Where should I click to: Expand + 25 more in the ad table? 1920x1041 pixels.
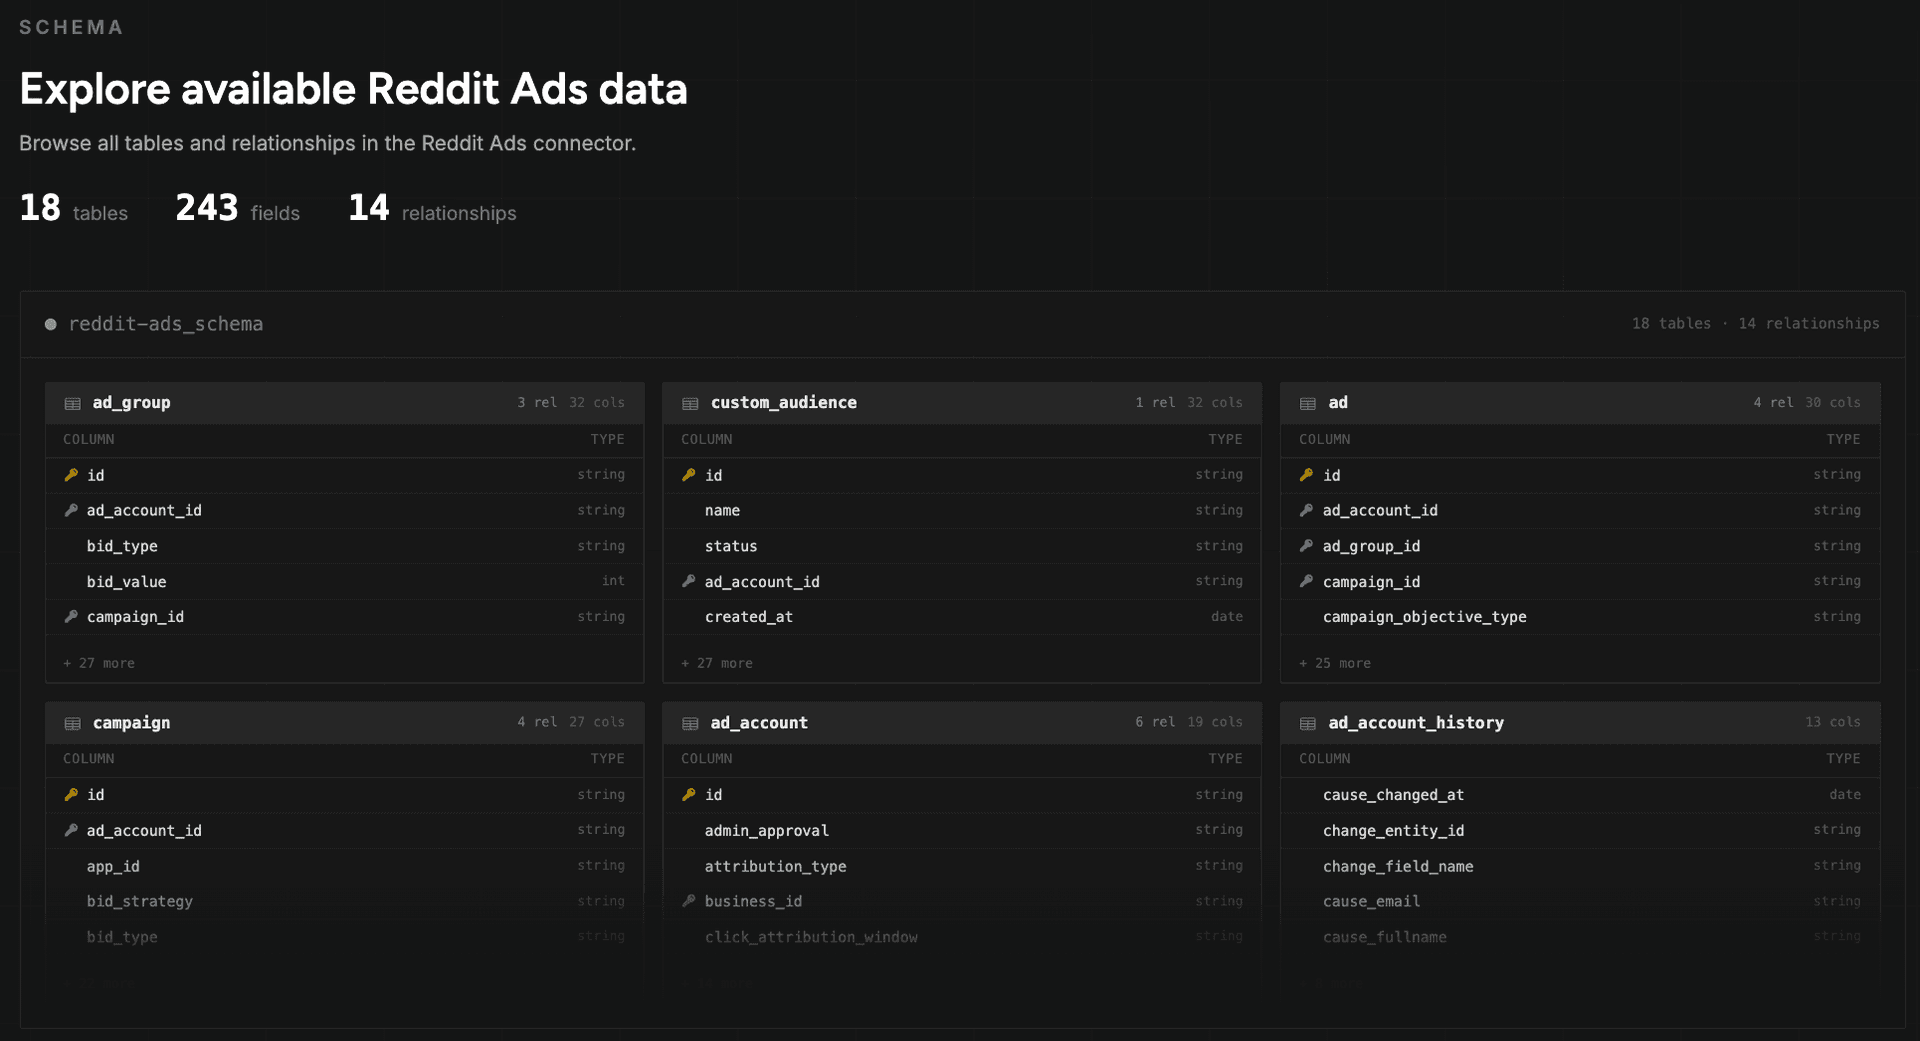[x=1334, y=663]
